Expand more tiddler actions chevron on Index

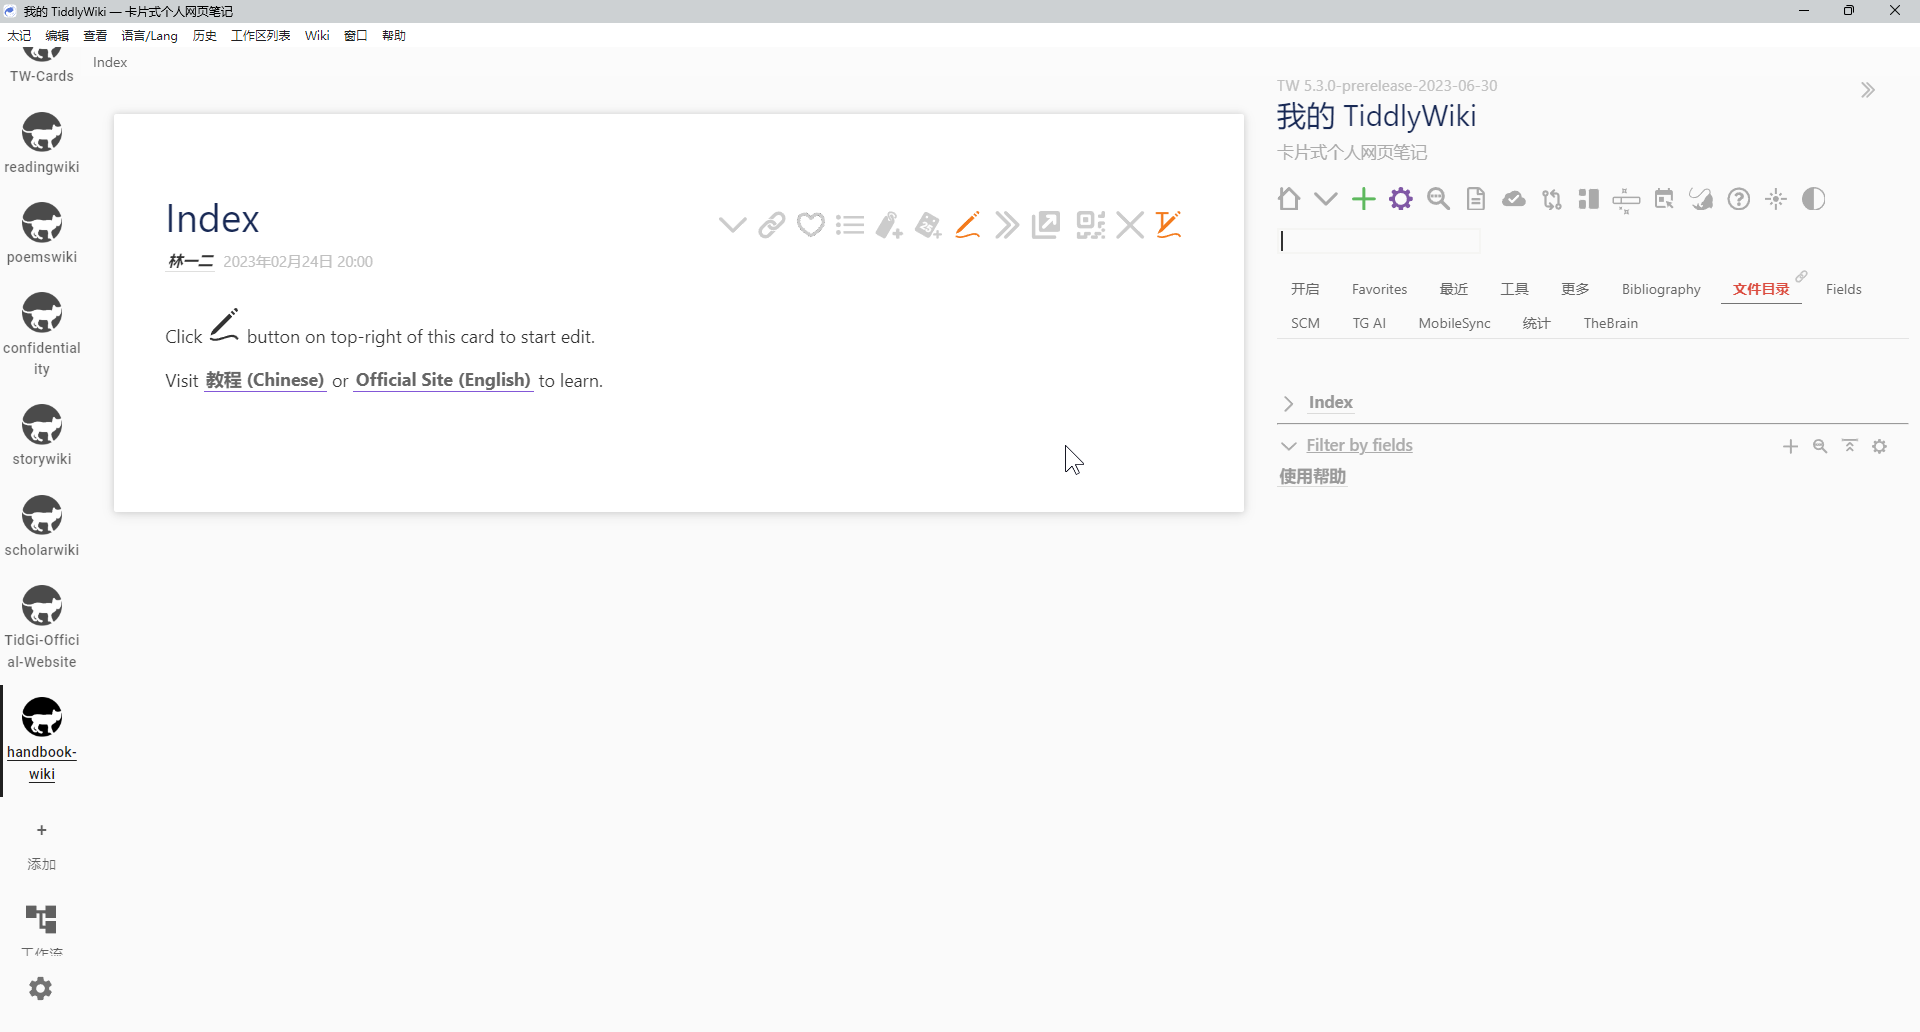pos(732,225)
